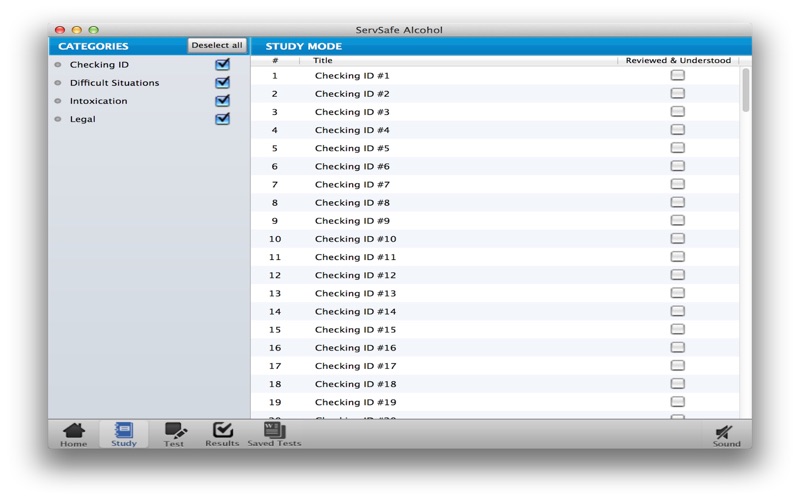Mark Checking ID #1 as reviewed
Screen dimensions: 800x500
[678, 76]
